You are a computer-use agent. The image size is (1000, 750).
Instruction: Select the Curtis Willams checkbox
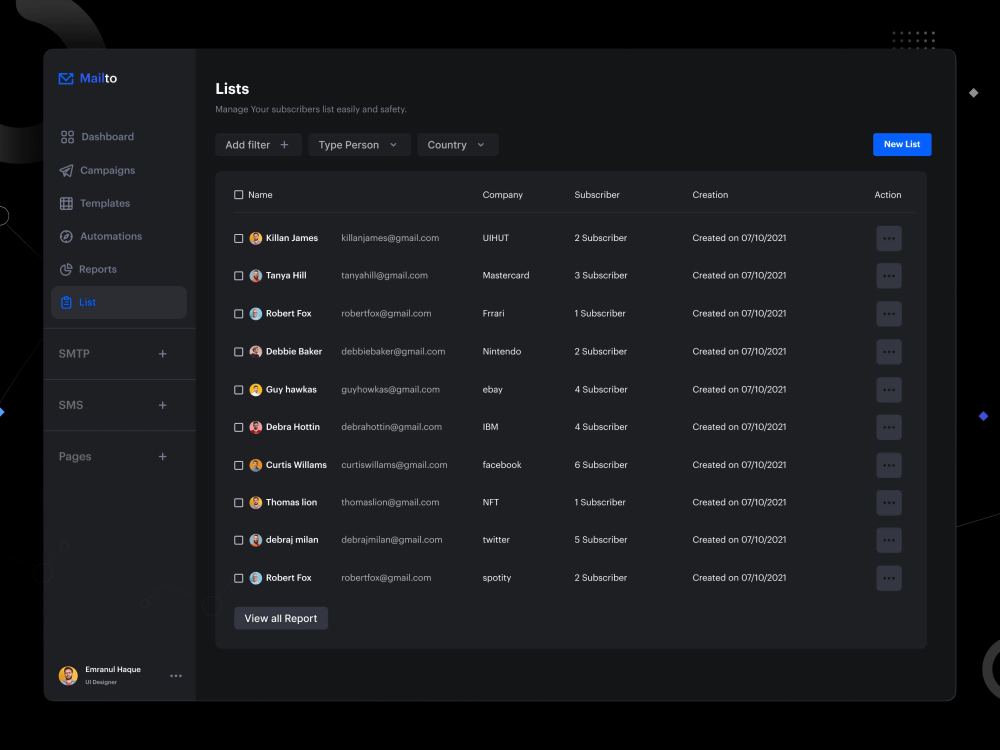click(x=239, y=466)
